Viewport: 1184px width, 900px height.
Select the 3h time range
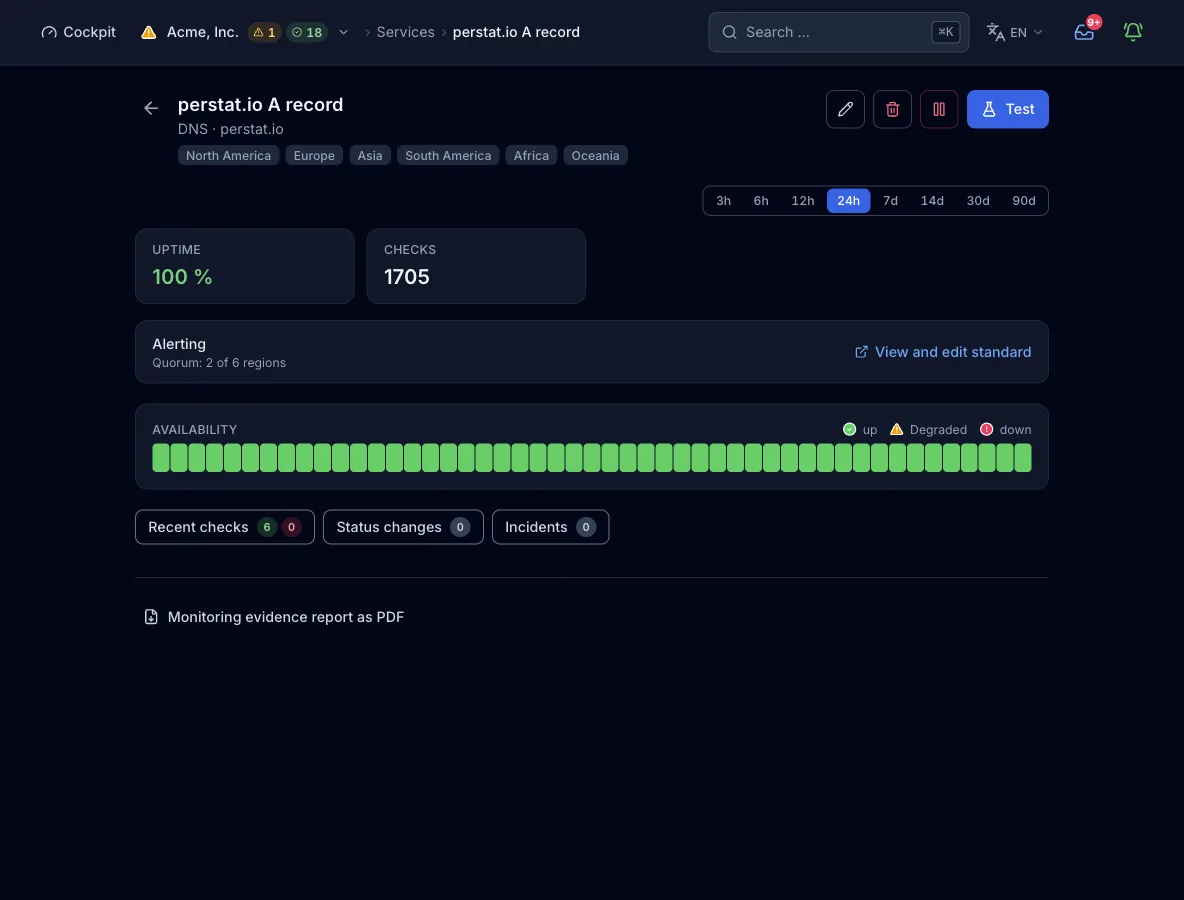point(723,201)
